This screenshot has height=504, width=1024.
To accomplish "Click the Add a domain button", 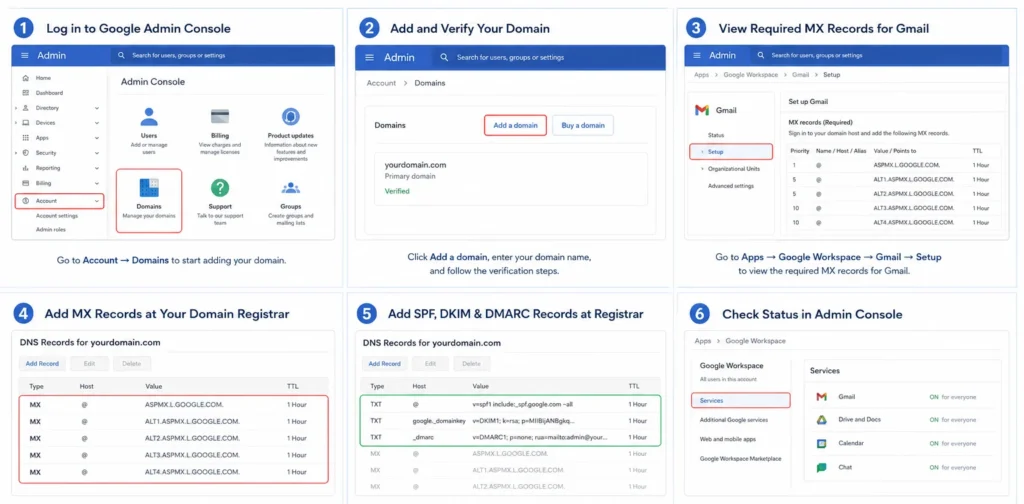I will pyautogui.click(x=515, y=125).
